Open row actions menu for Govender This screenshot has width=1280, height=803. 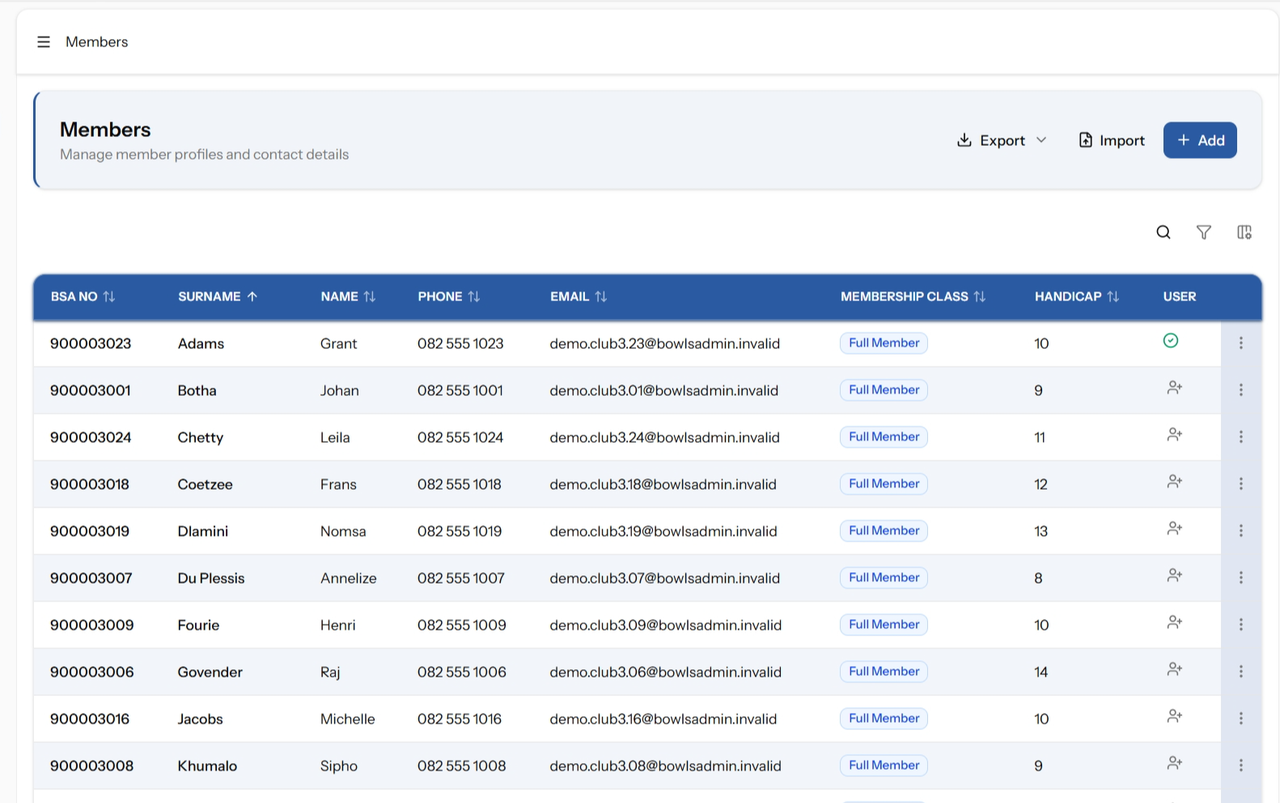pos(1241,672)
